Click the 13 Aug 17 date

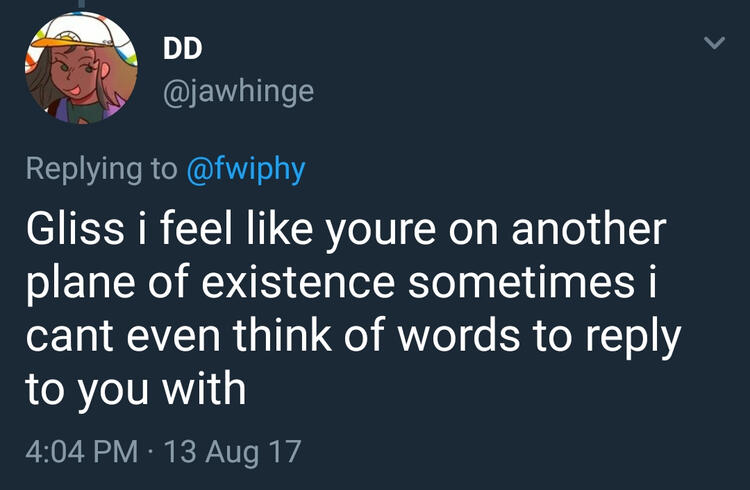[x=231, y=449]
